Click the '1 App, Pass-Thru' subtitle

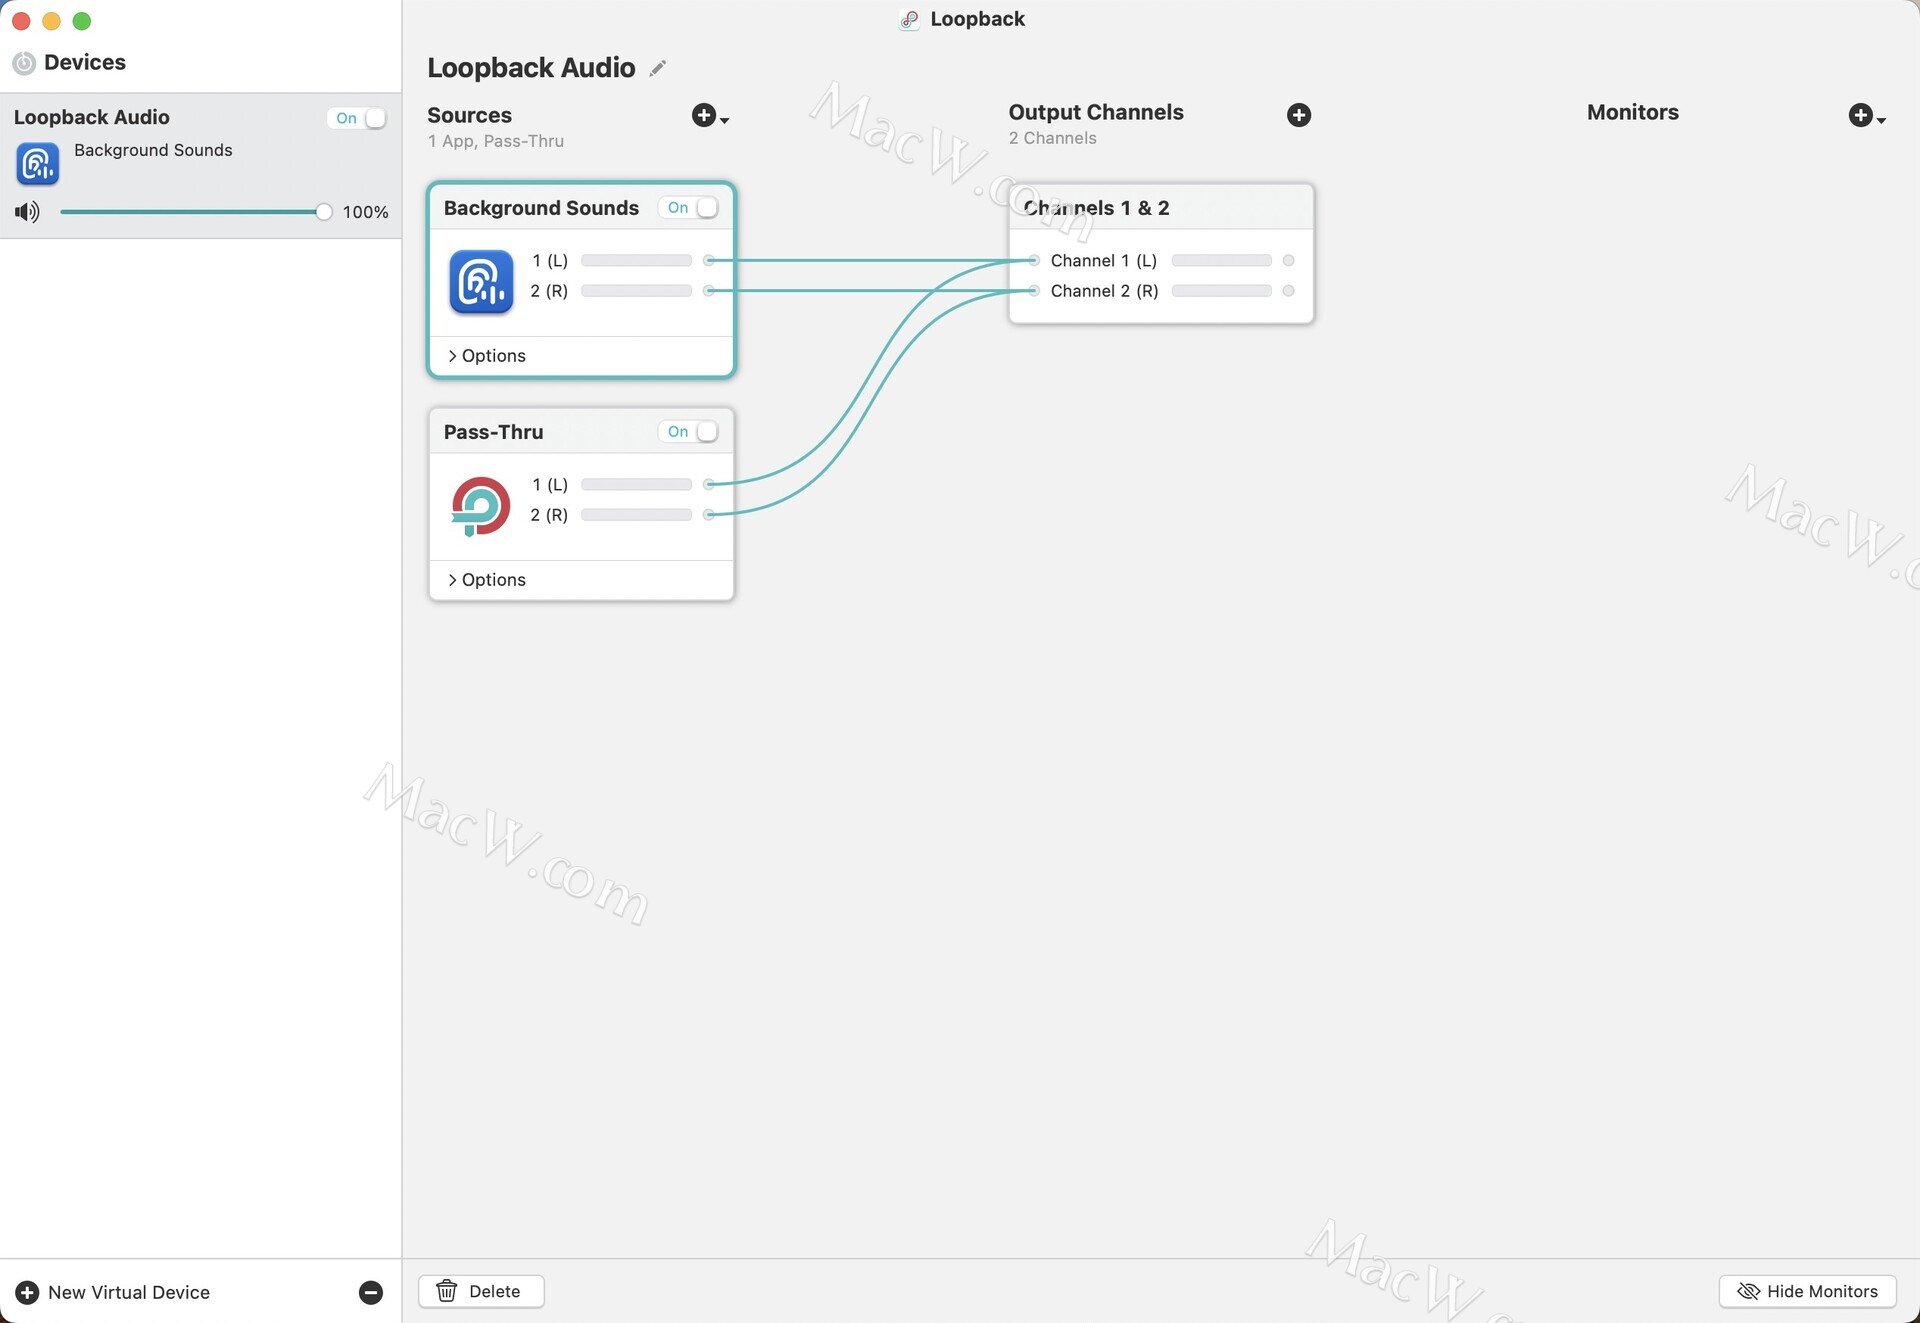tap(496, 141)
